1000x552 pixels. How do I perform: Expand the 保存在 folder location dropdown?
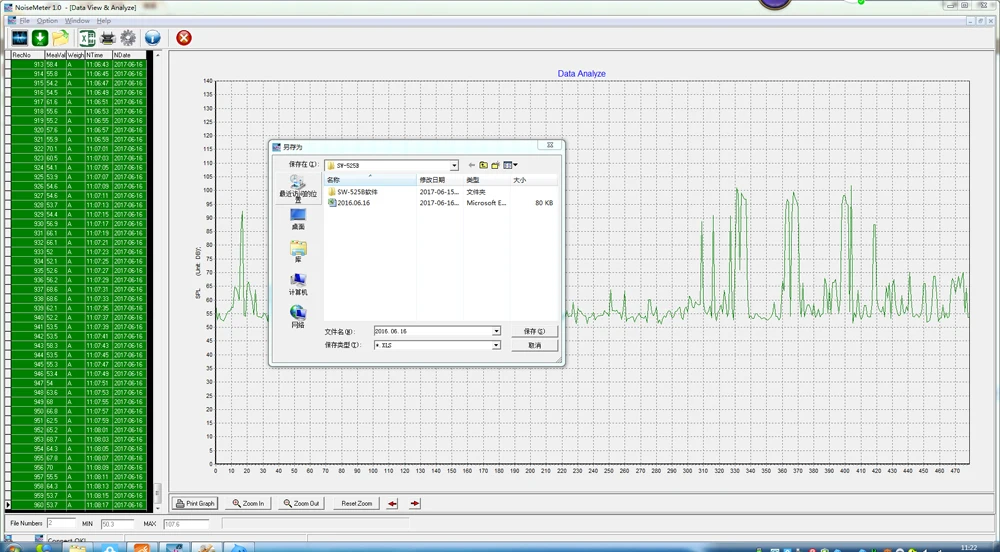coord(454,166)
